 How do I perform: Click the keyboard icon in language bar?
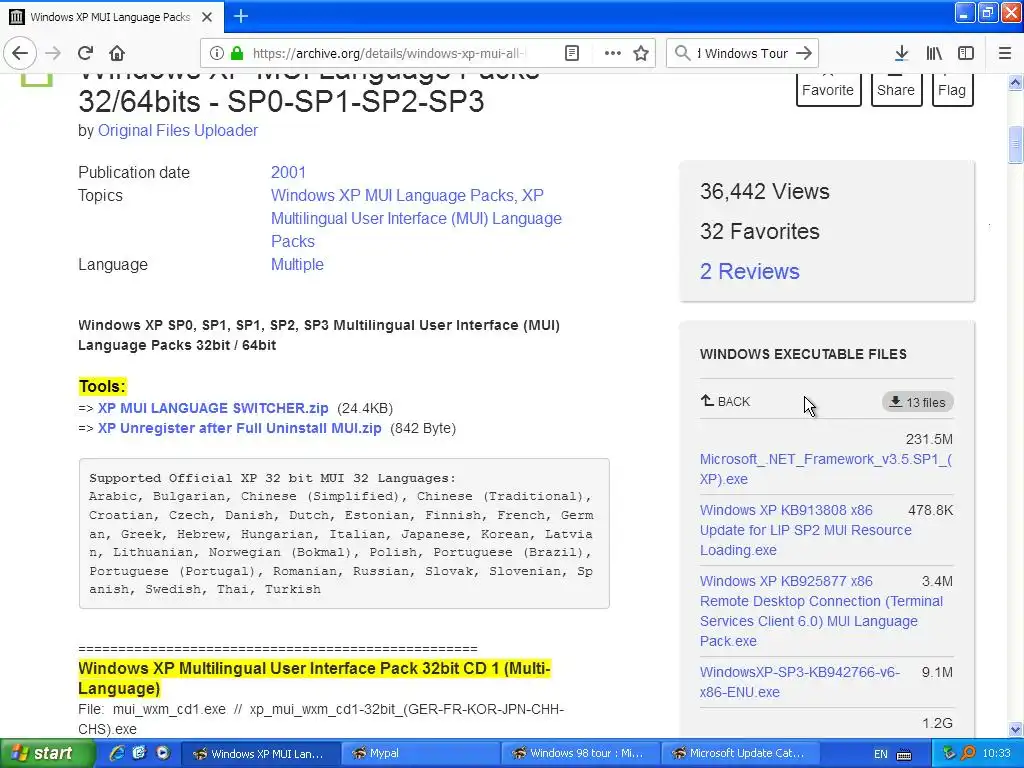pyautogui.click(x=904, y=754)
